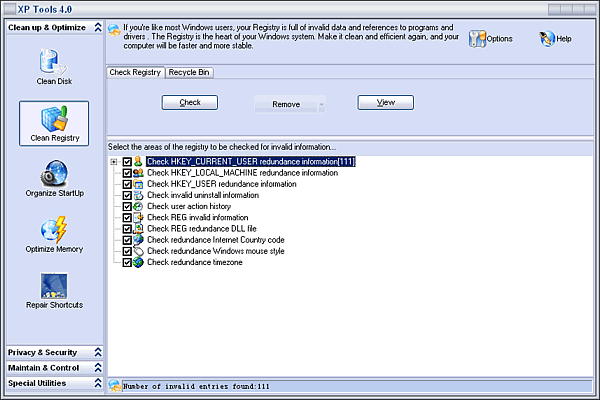This screenshot has width=600, height=400.
Task: Uncheck HKEY_LOCAL_MACHINE redundance checkbox
Action: [x=127, y=173]
